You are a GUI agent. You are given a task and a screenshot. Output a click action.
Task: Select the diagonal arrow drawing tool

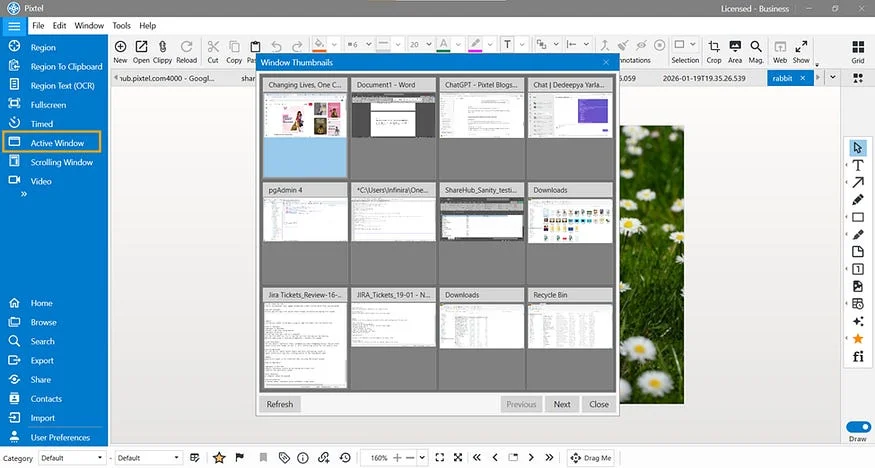[x=858, y=182]
